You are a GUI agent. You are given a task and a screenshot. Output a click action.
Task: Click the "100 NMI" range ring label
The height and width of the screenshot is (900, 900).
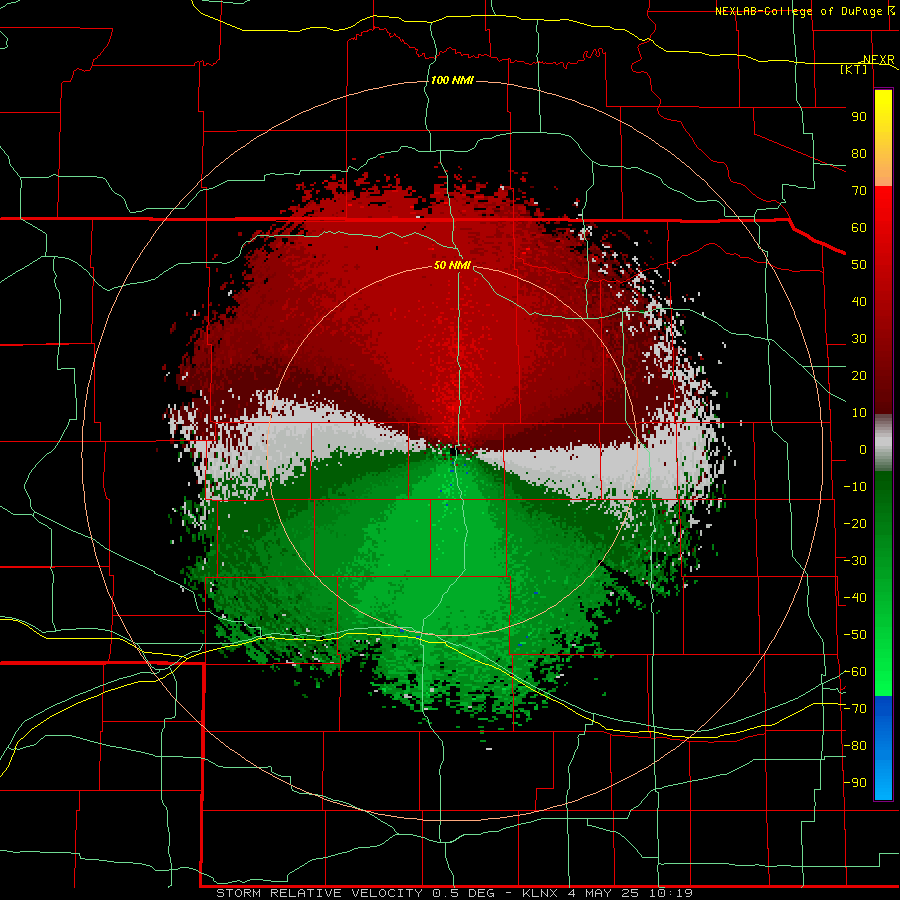pyautogui.click(x=452, y=80)
